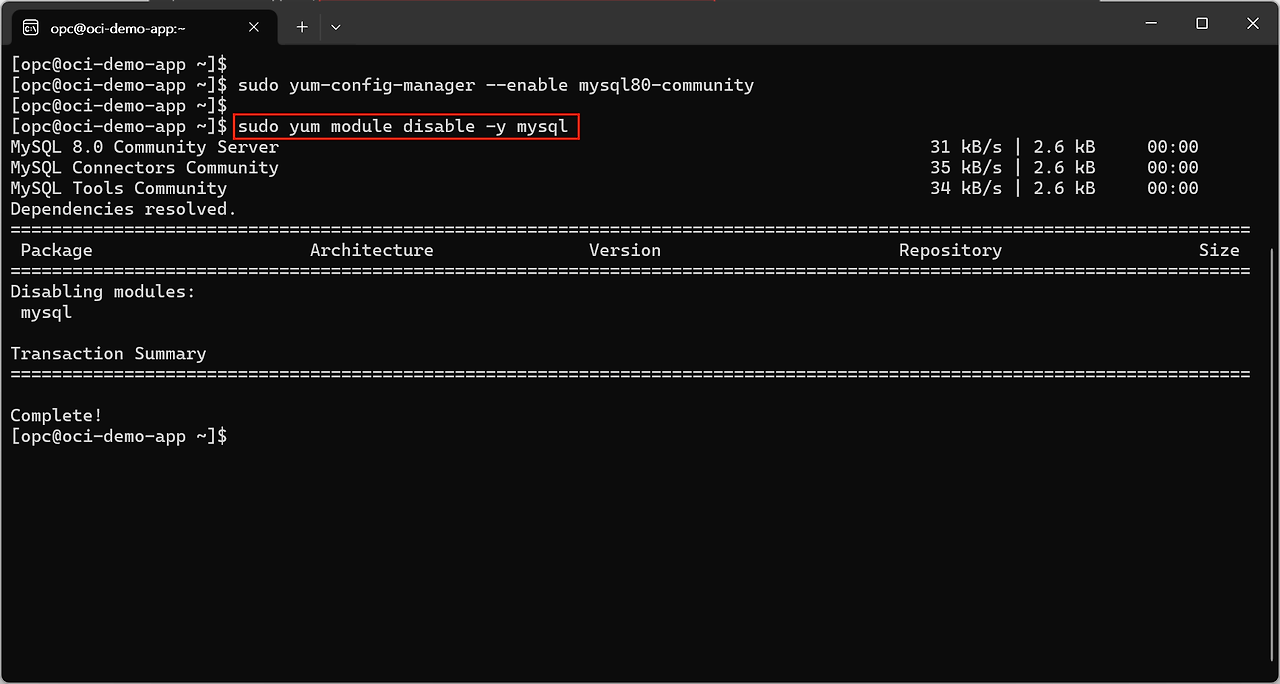Maximize the terminal window

(1202, 24)
